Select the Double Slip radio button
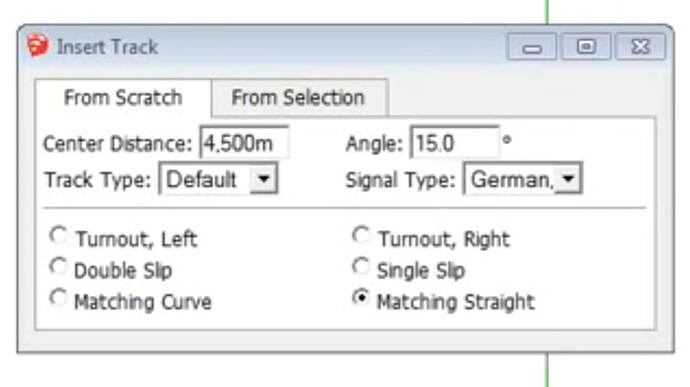The image size is (690, 387). tap(58, 267)
